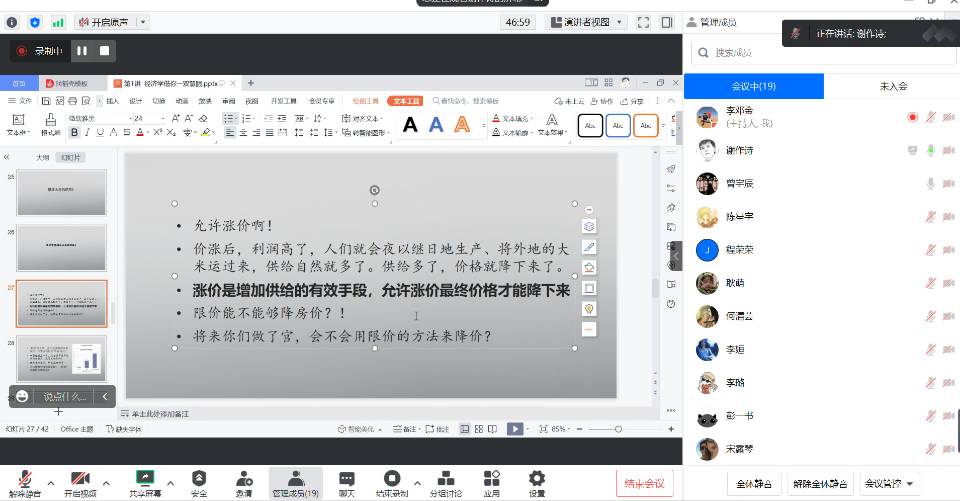The height and width of the screenshot is (501, 960).
Task: Expand the 演讲者视图 view dropdown
Action: (x=621, y=22)
